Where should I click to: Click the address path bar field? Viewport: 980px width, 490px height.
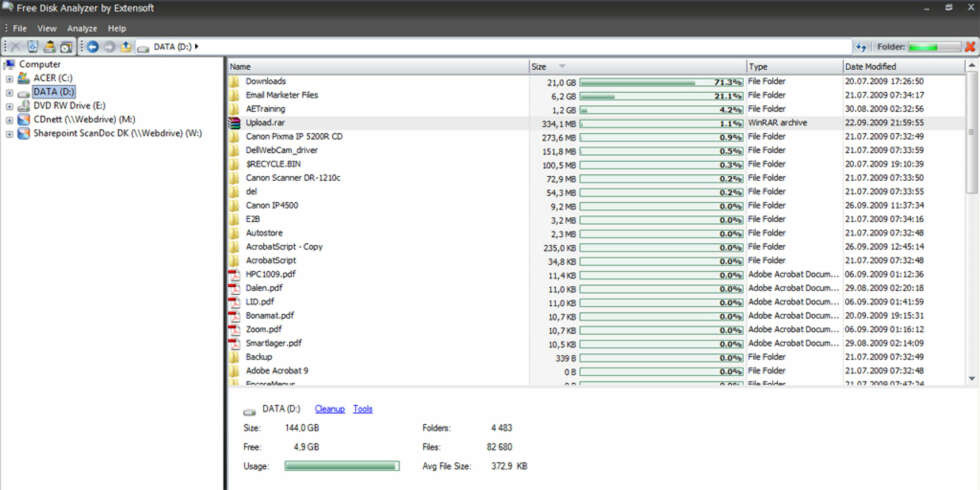tap(494, 46)
